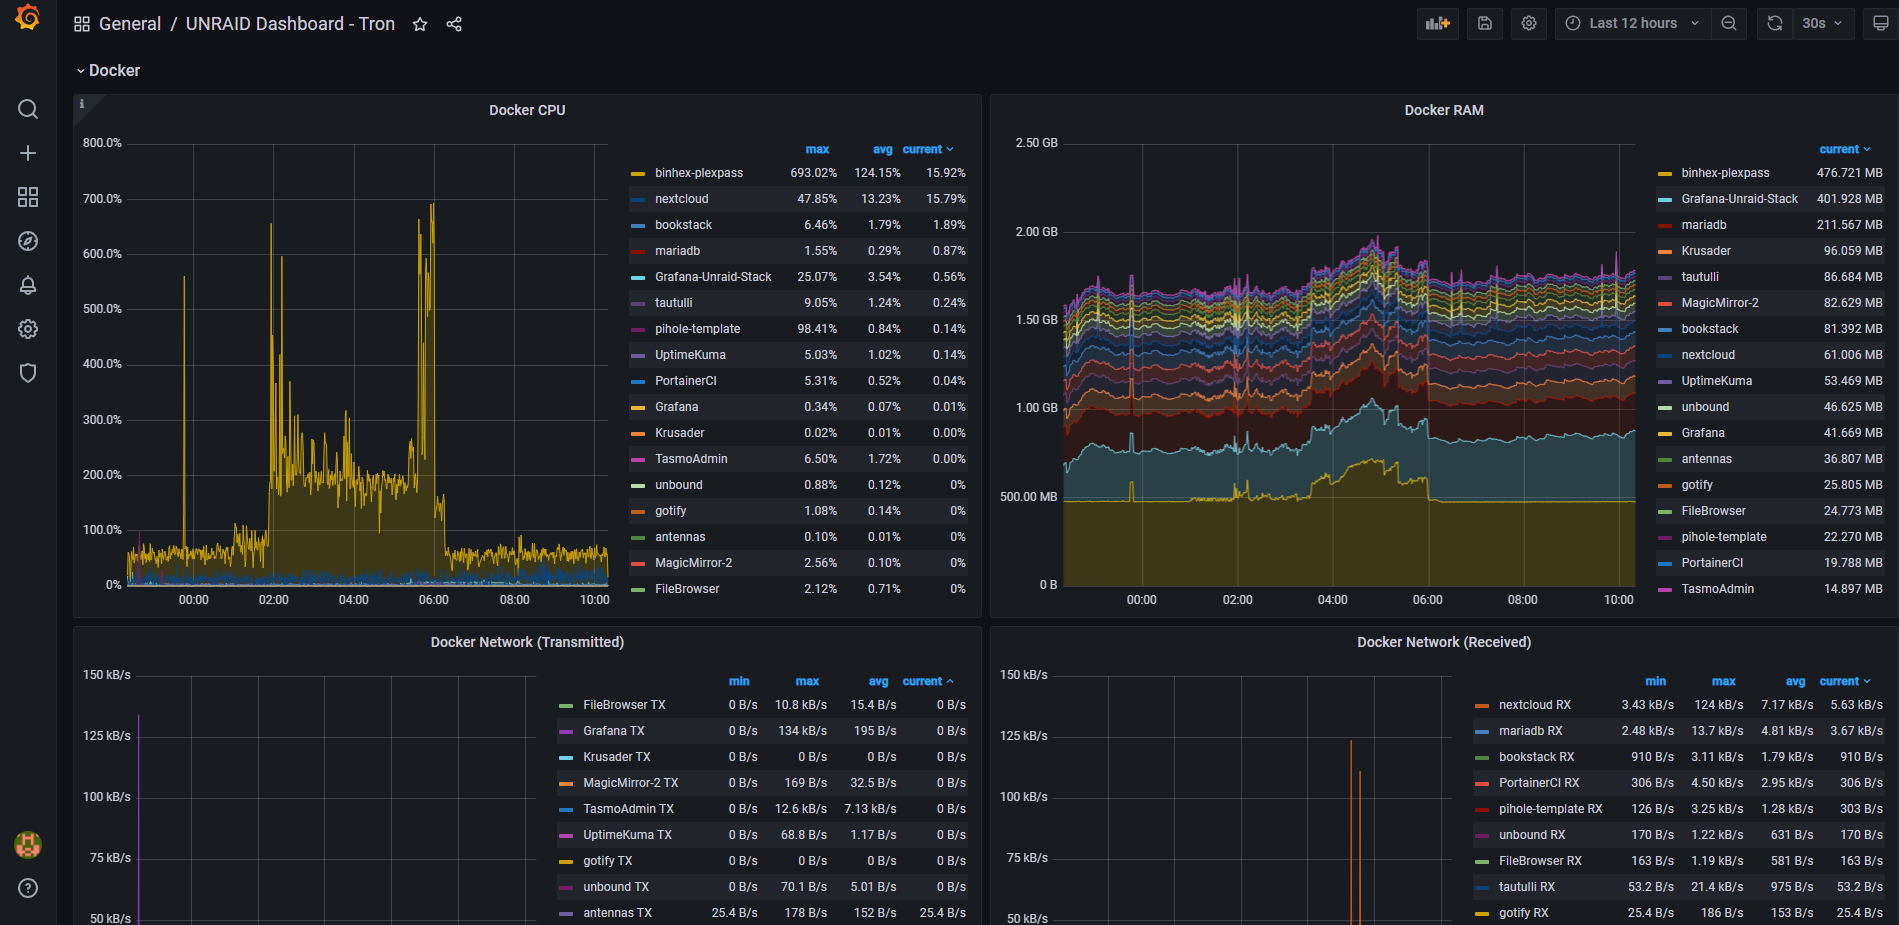
Task: Toggle unbound series in Docker RAM legend
Action: (1705, 407)
